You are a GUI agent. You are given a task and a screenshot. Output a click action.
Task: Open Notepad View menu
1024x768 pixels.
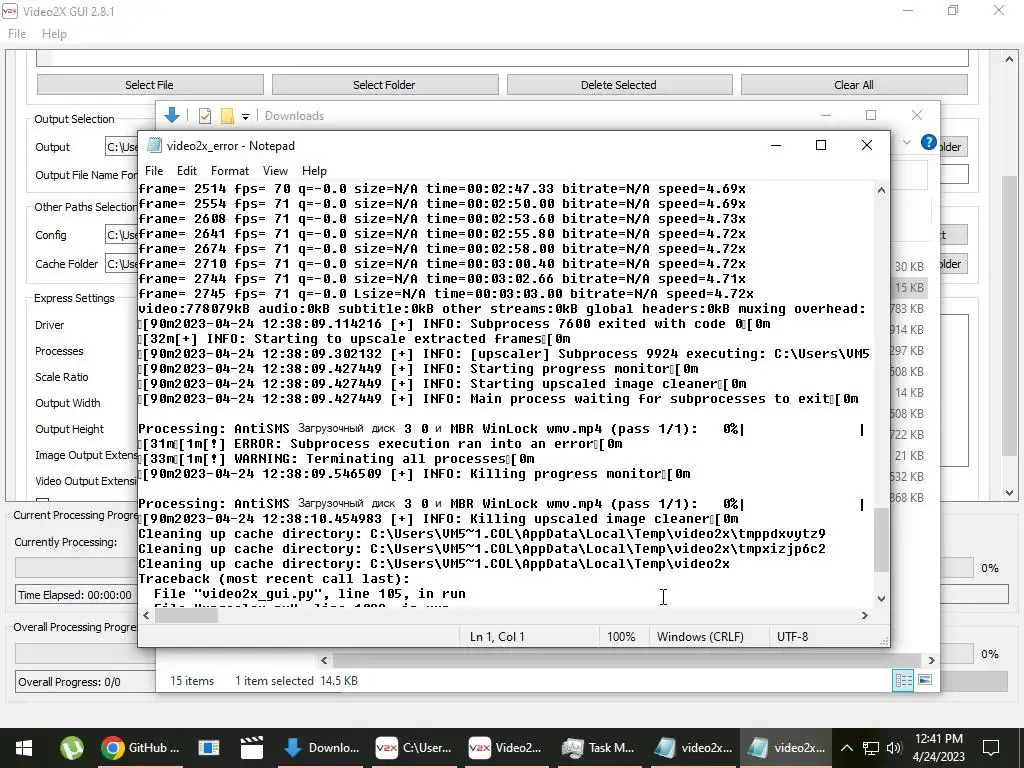point(275,170)
